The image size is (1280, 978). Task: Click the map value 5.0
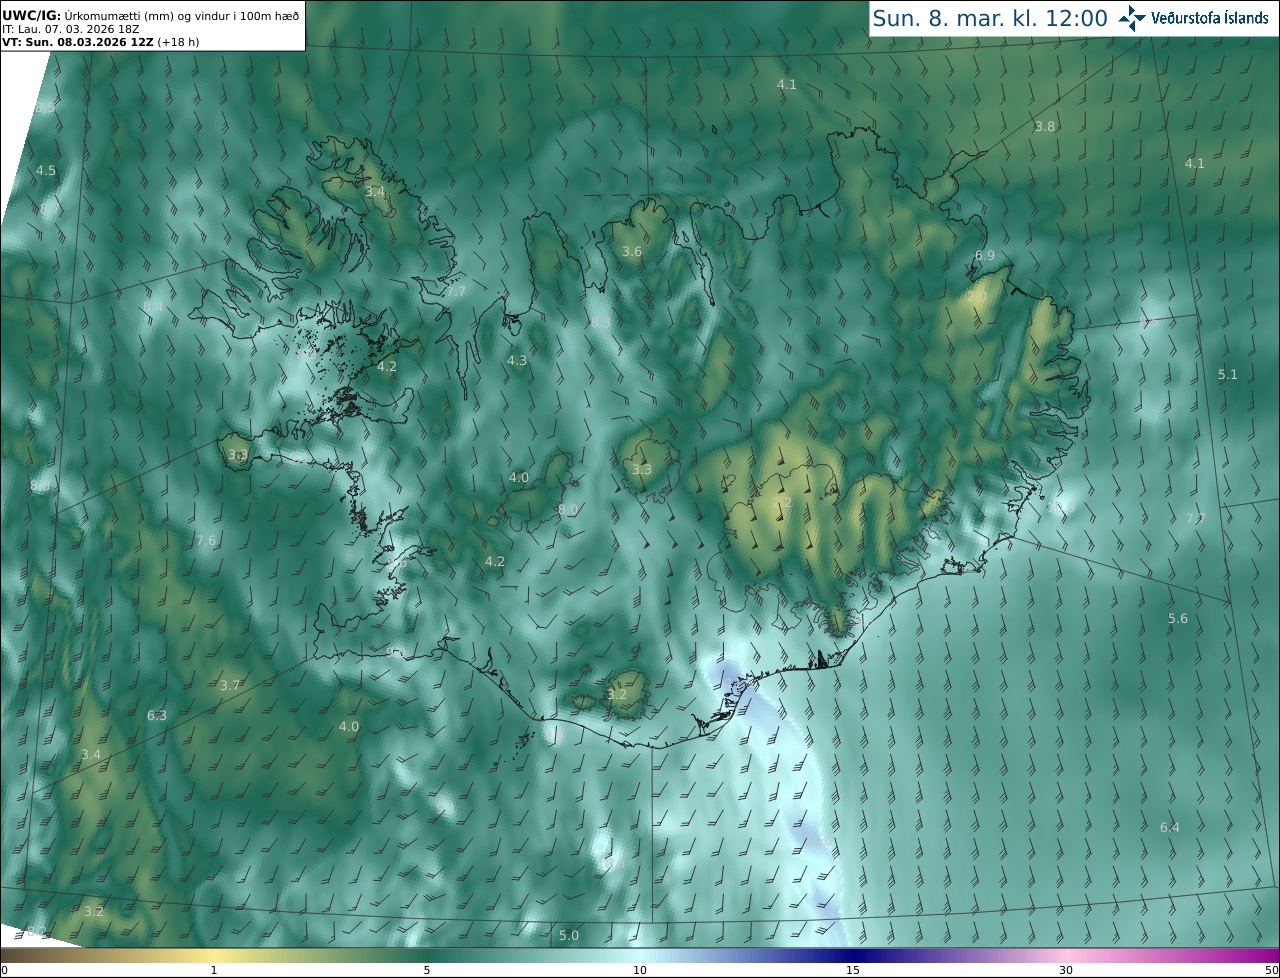tap(569, 935)
